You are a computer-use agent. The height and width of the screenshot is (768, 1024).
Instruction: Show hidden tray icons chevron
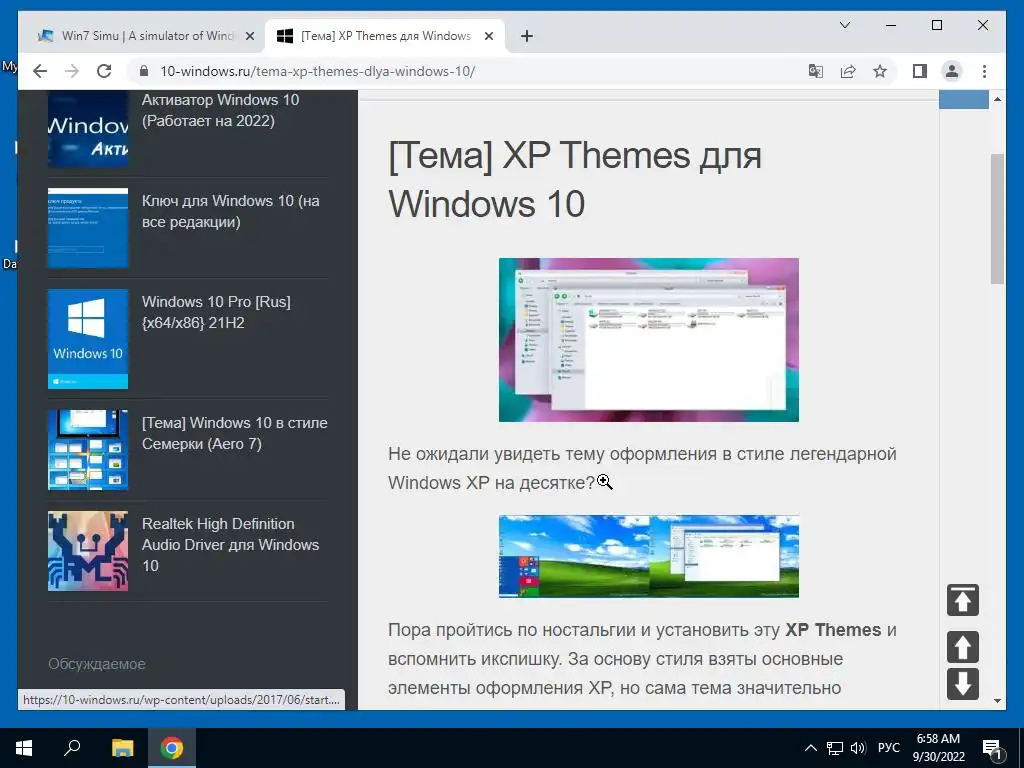[x=810, y=748]
